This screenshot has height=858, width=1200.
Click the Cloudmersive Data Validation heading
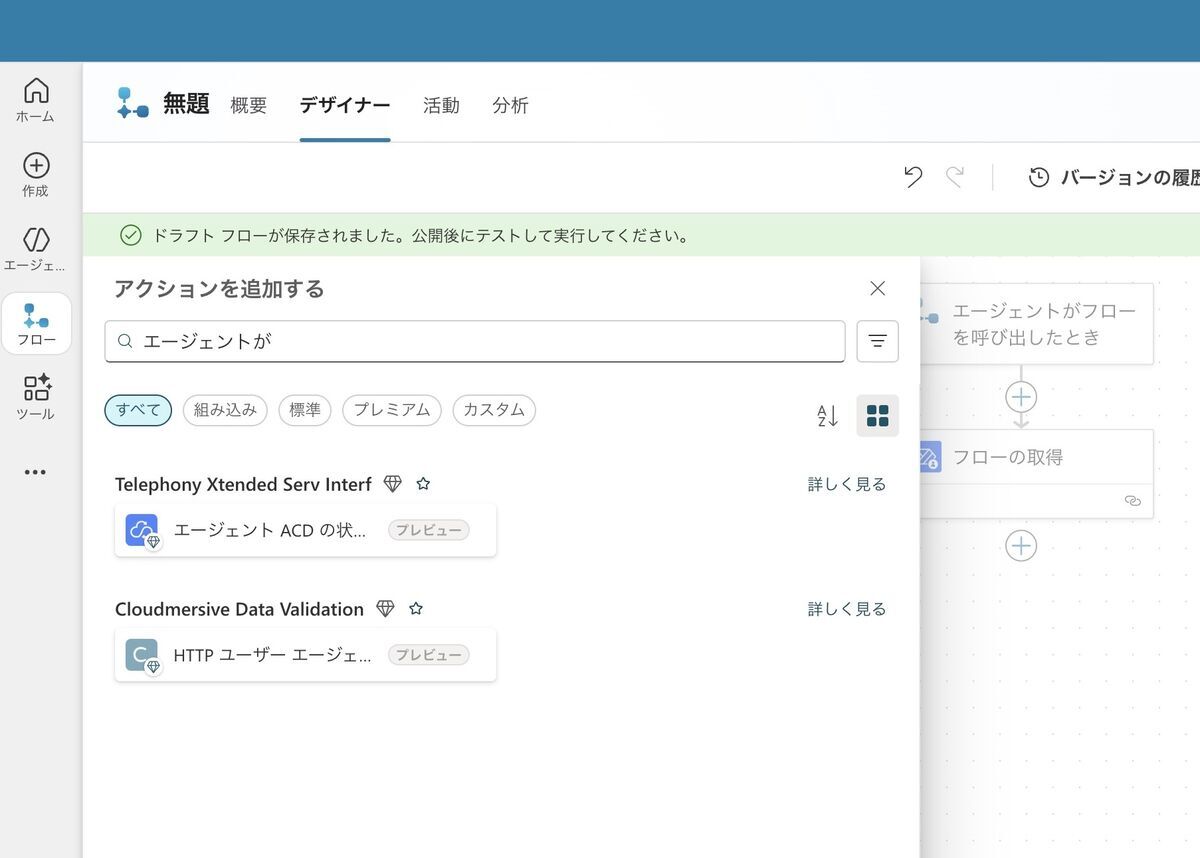tap(239, 609)
